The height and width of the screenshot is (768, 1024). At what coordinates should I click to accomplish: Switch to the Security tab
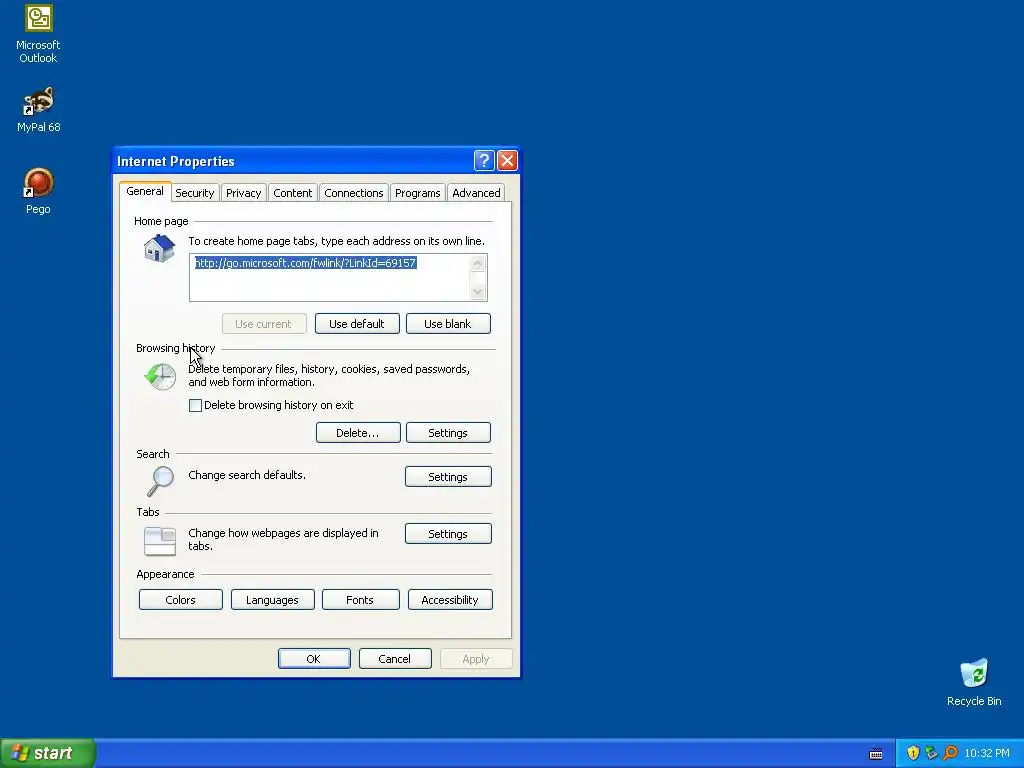coord(195,193)
